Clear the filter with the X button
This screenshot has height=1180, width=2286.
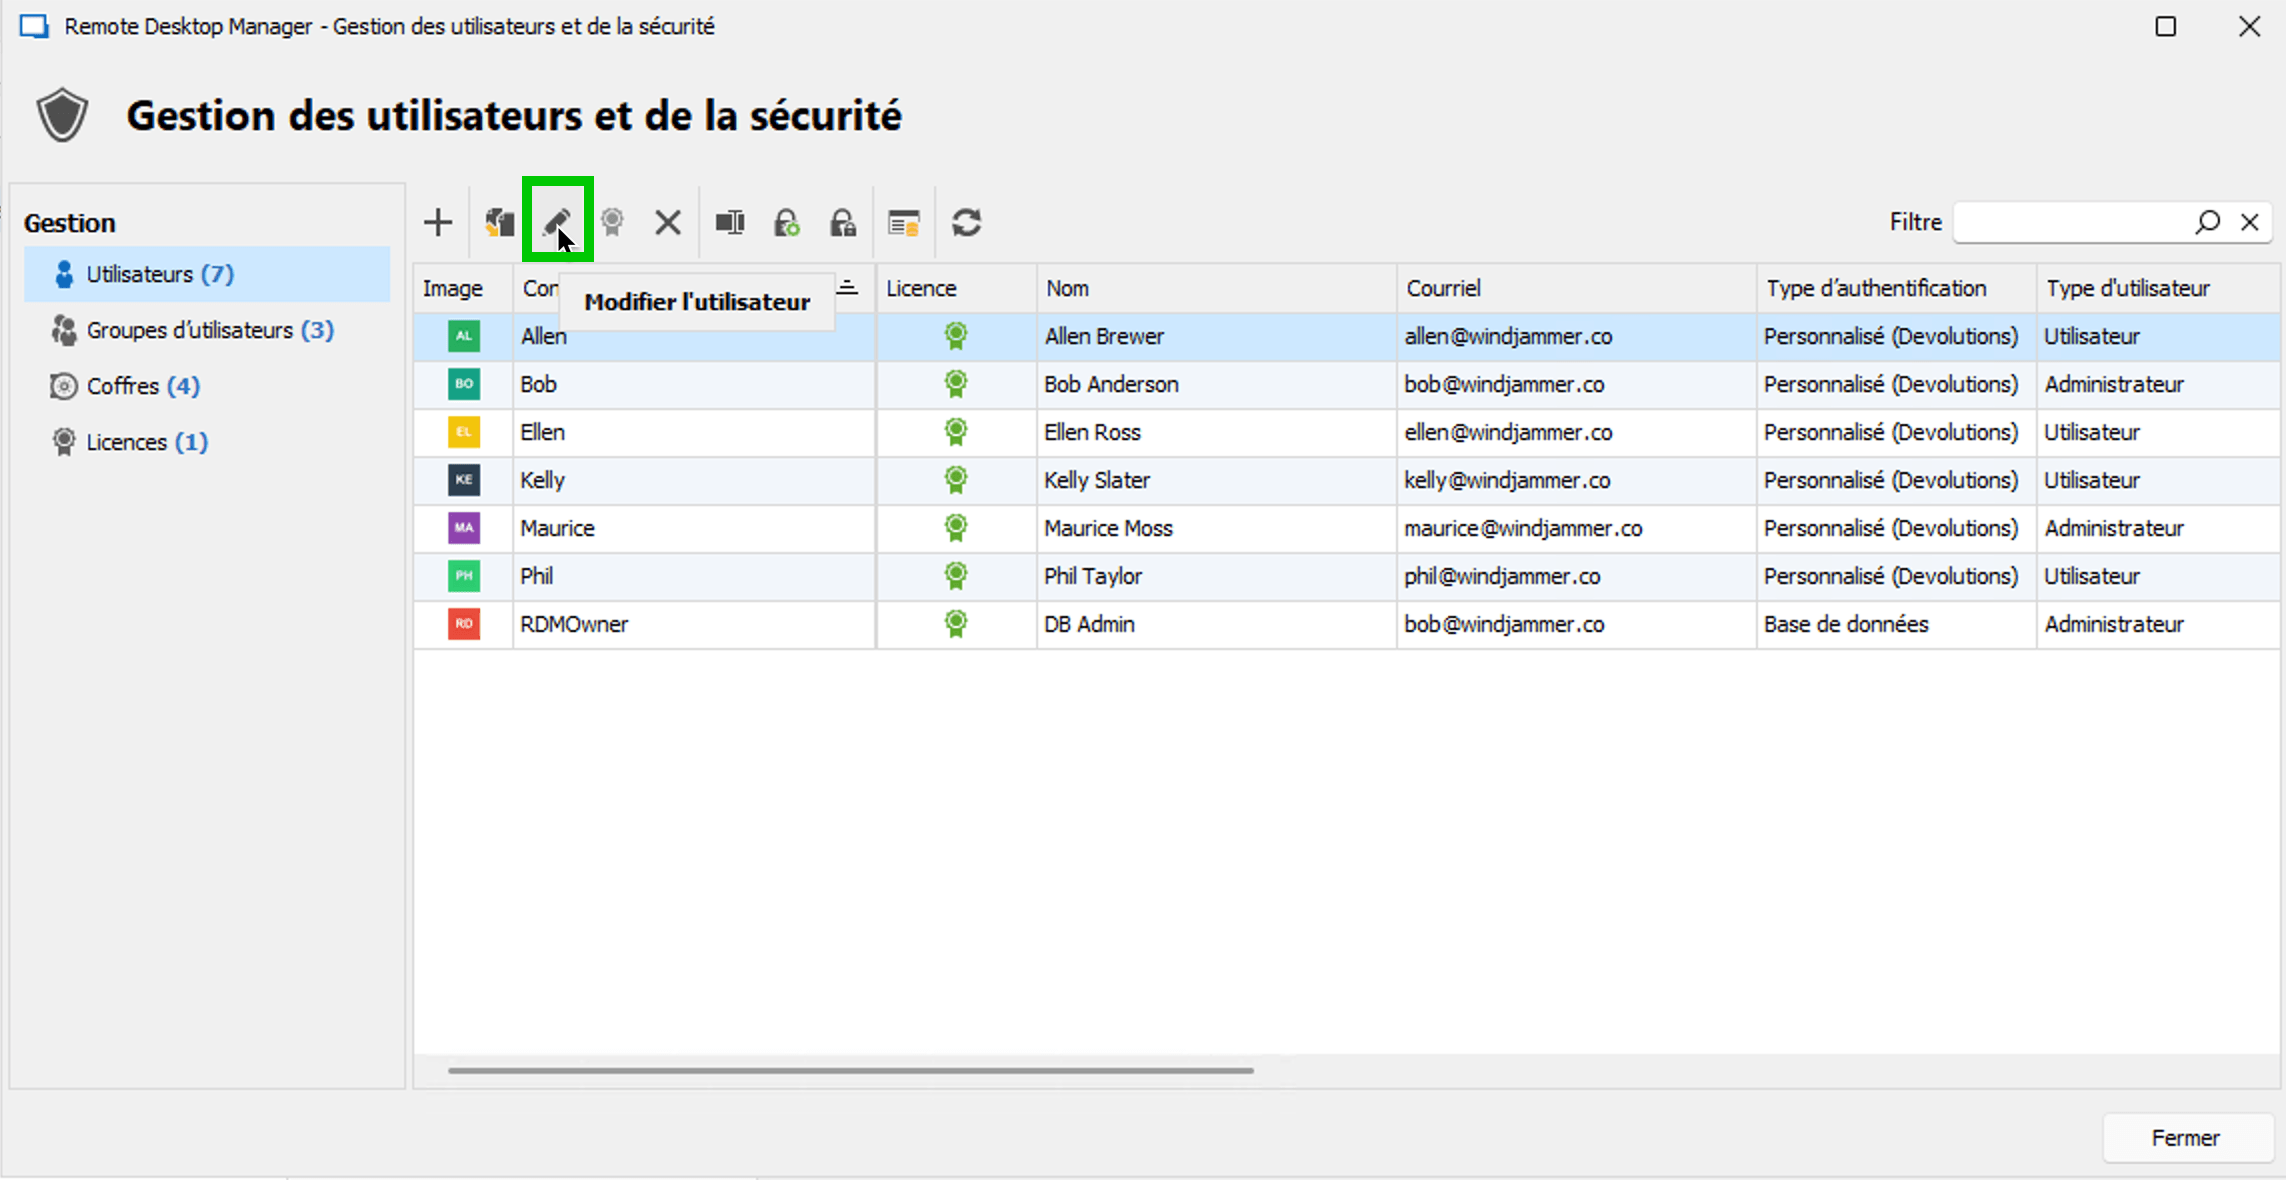[2250, 222]
